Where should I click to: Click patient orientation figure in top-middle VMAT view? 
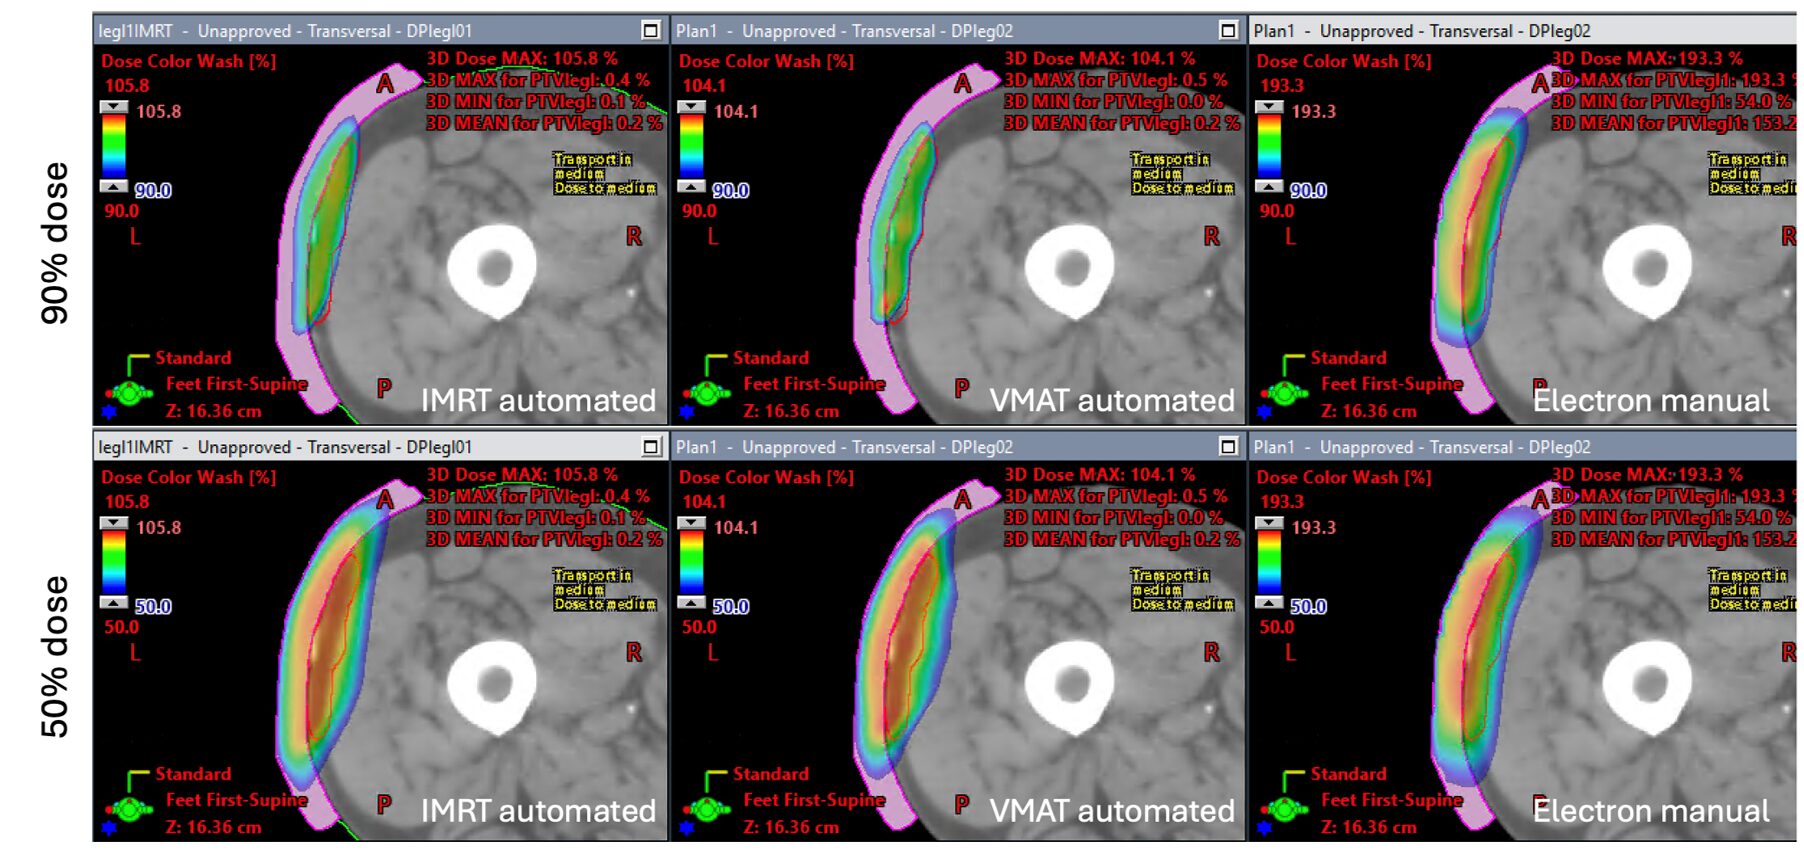tap(708, 392)
